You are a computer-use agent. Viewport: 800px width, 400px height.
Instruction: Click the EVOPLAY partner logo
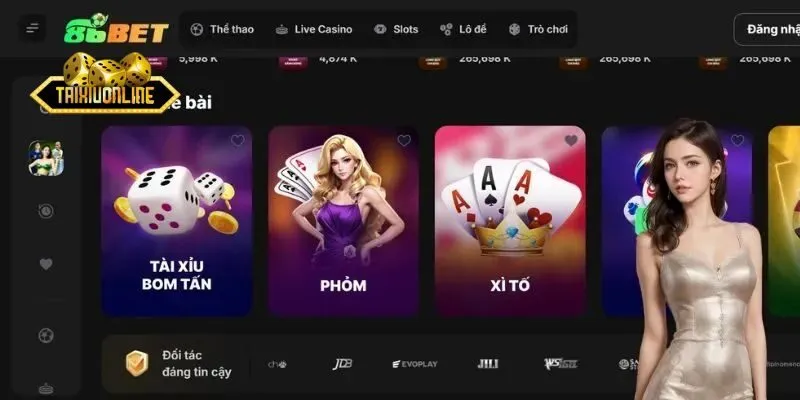[x=415, y=364]
